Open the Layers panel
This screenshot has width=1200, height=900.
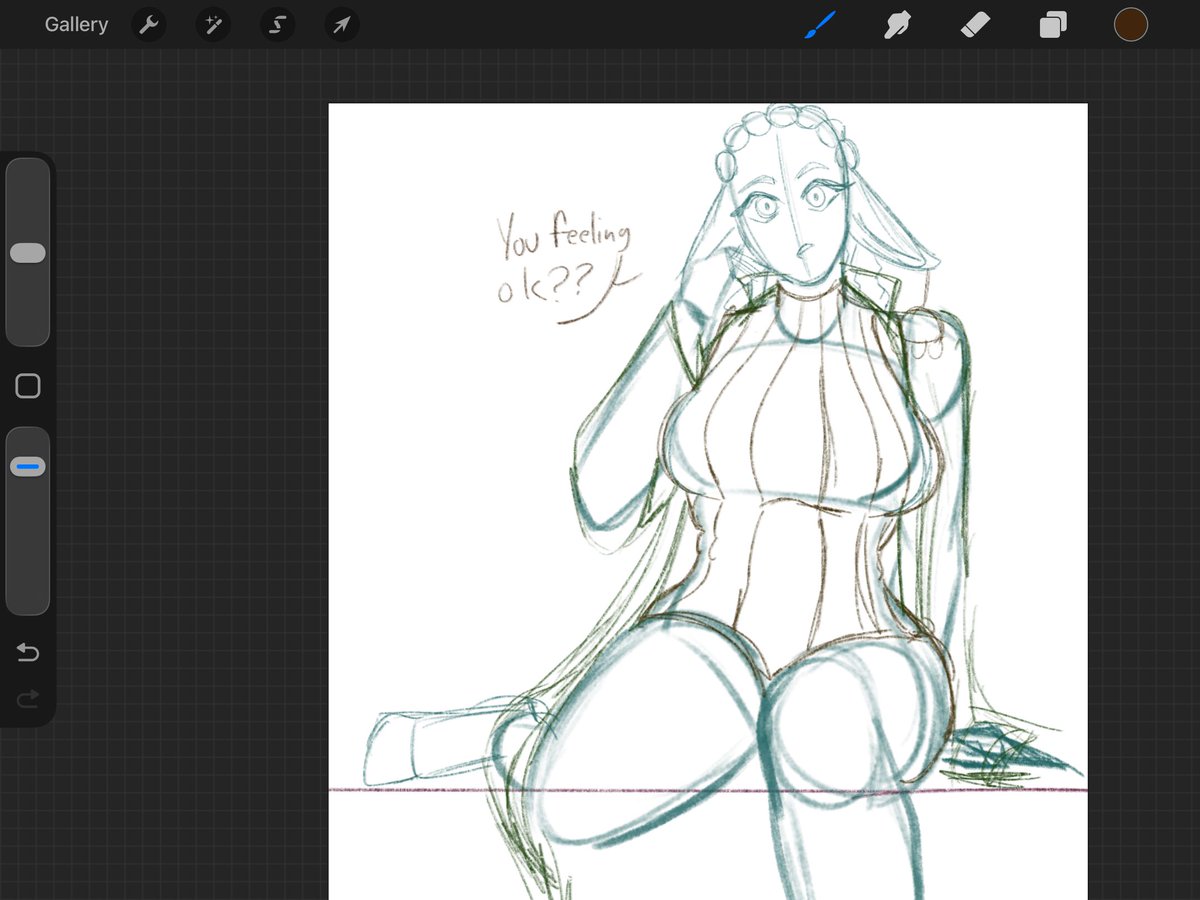click(1053, 25)
